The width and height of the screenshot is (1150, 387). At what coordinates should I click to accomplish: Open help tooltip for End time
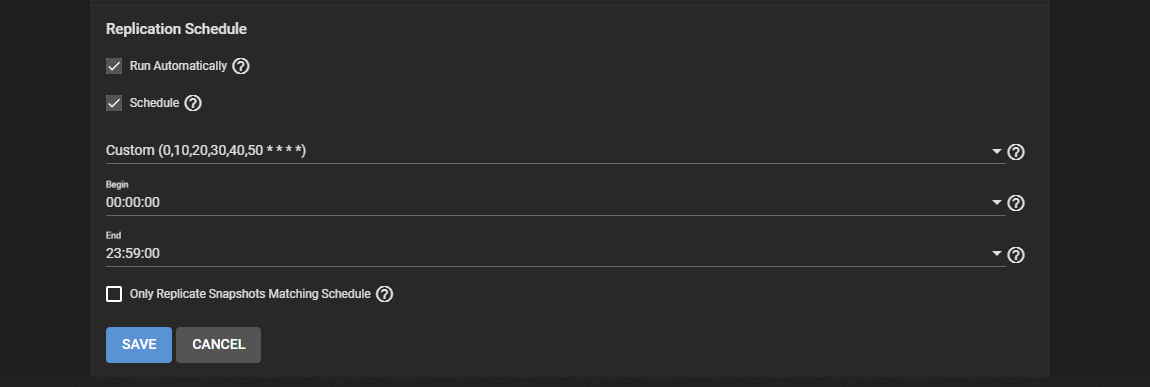point(1016,254)
